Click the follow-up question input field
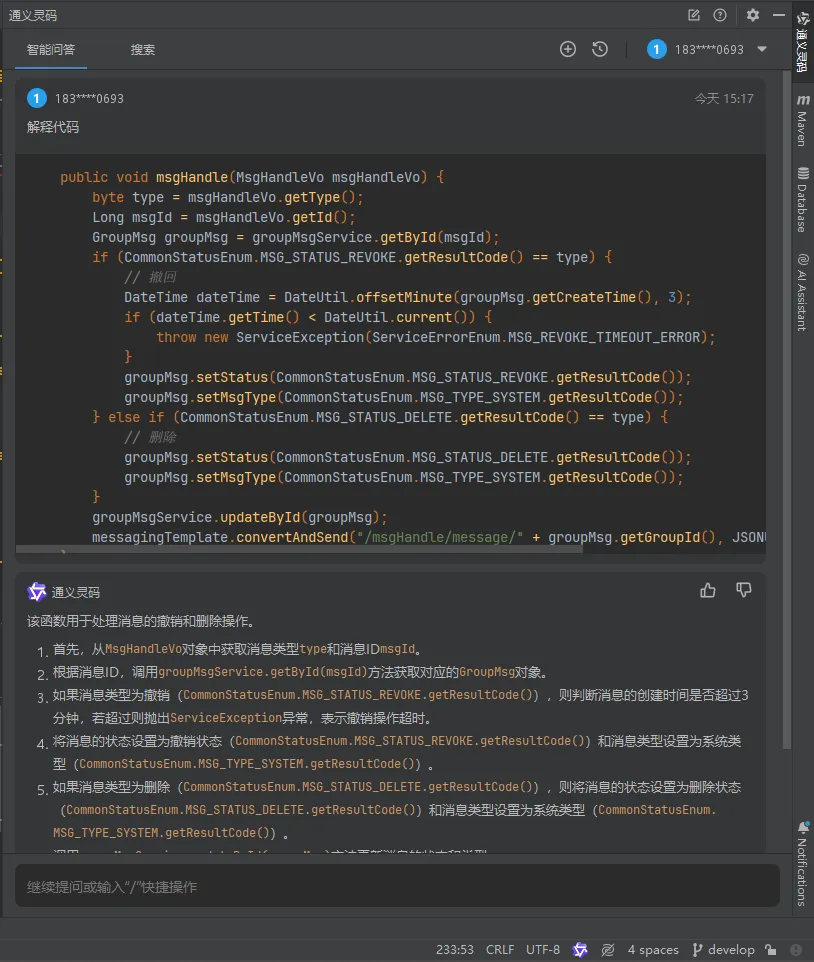This screenshot has height=962, width=814. pos(397,886)
